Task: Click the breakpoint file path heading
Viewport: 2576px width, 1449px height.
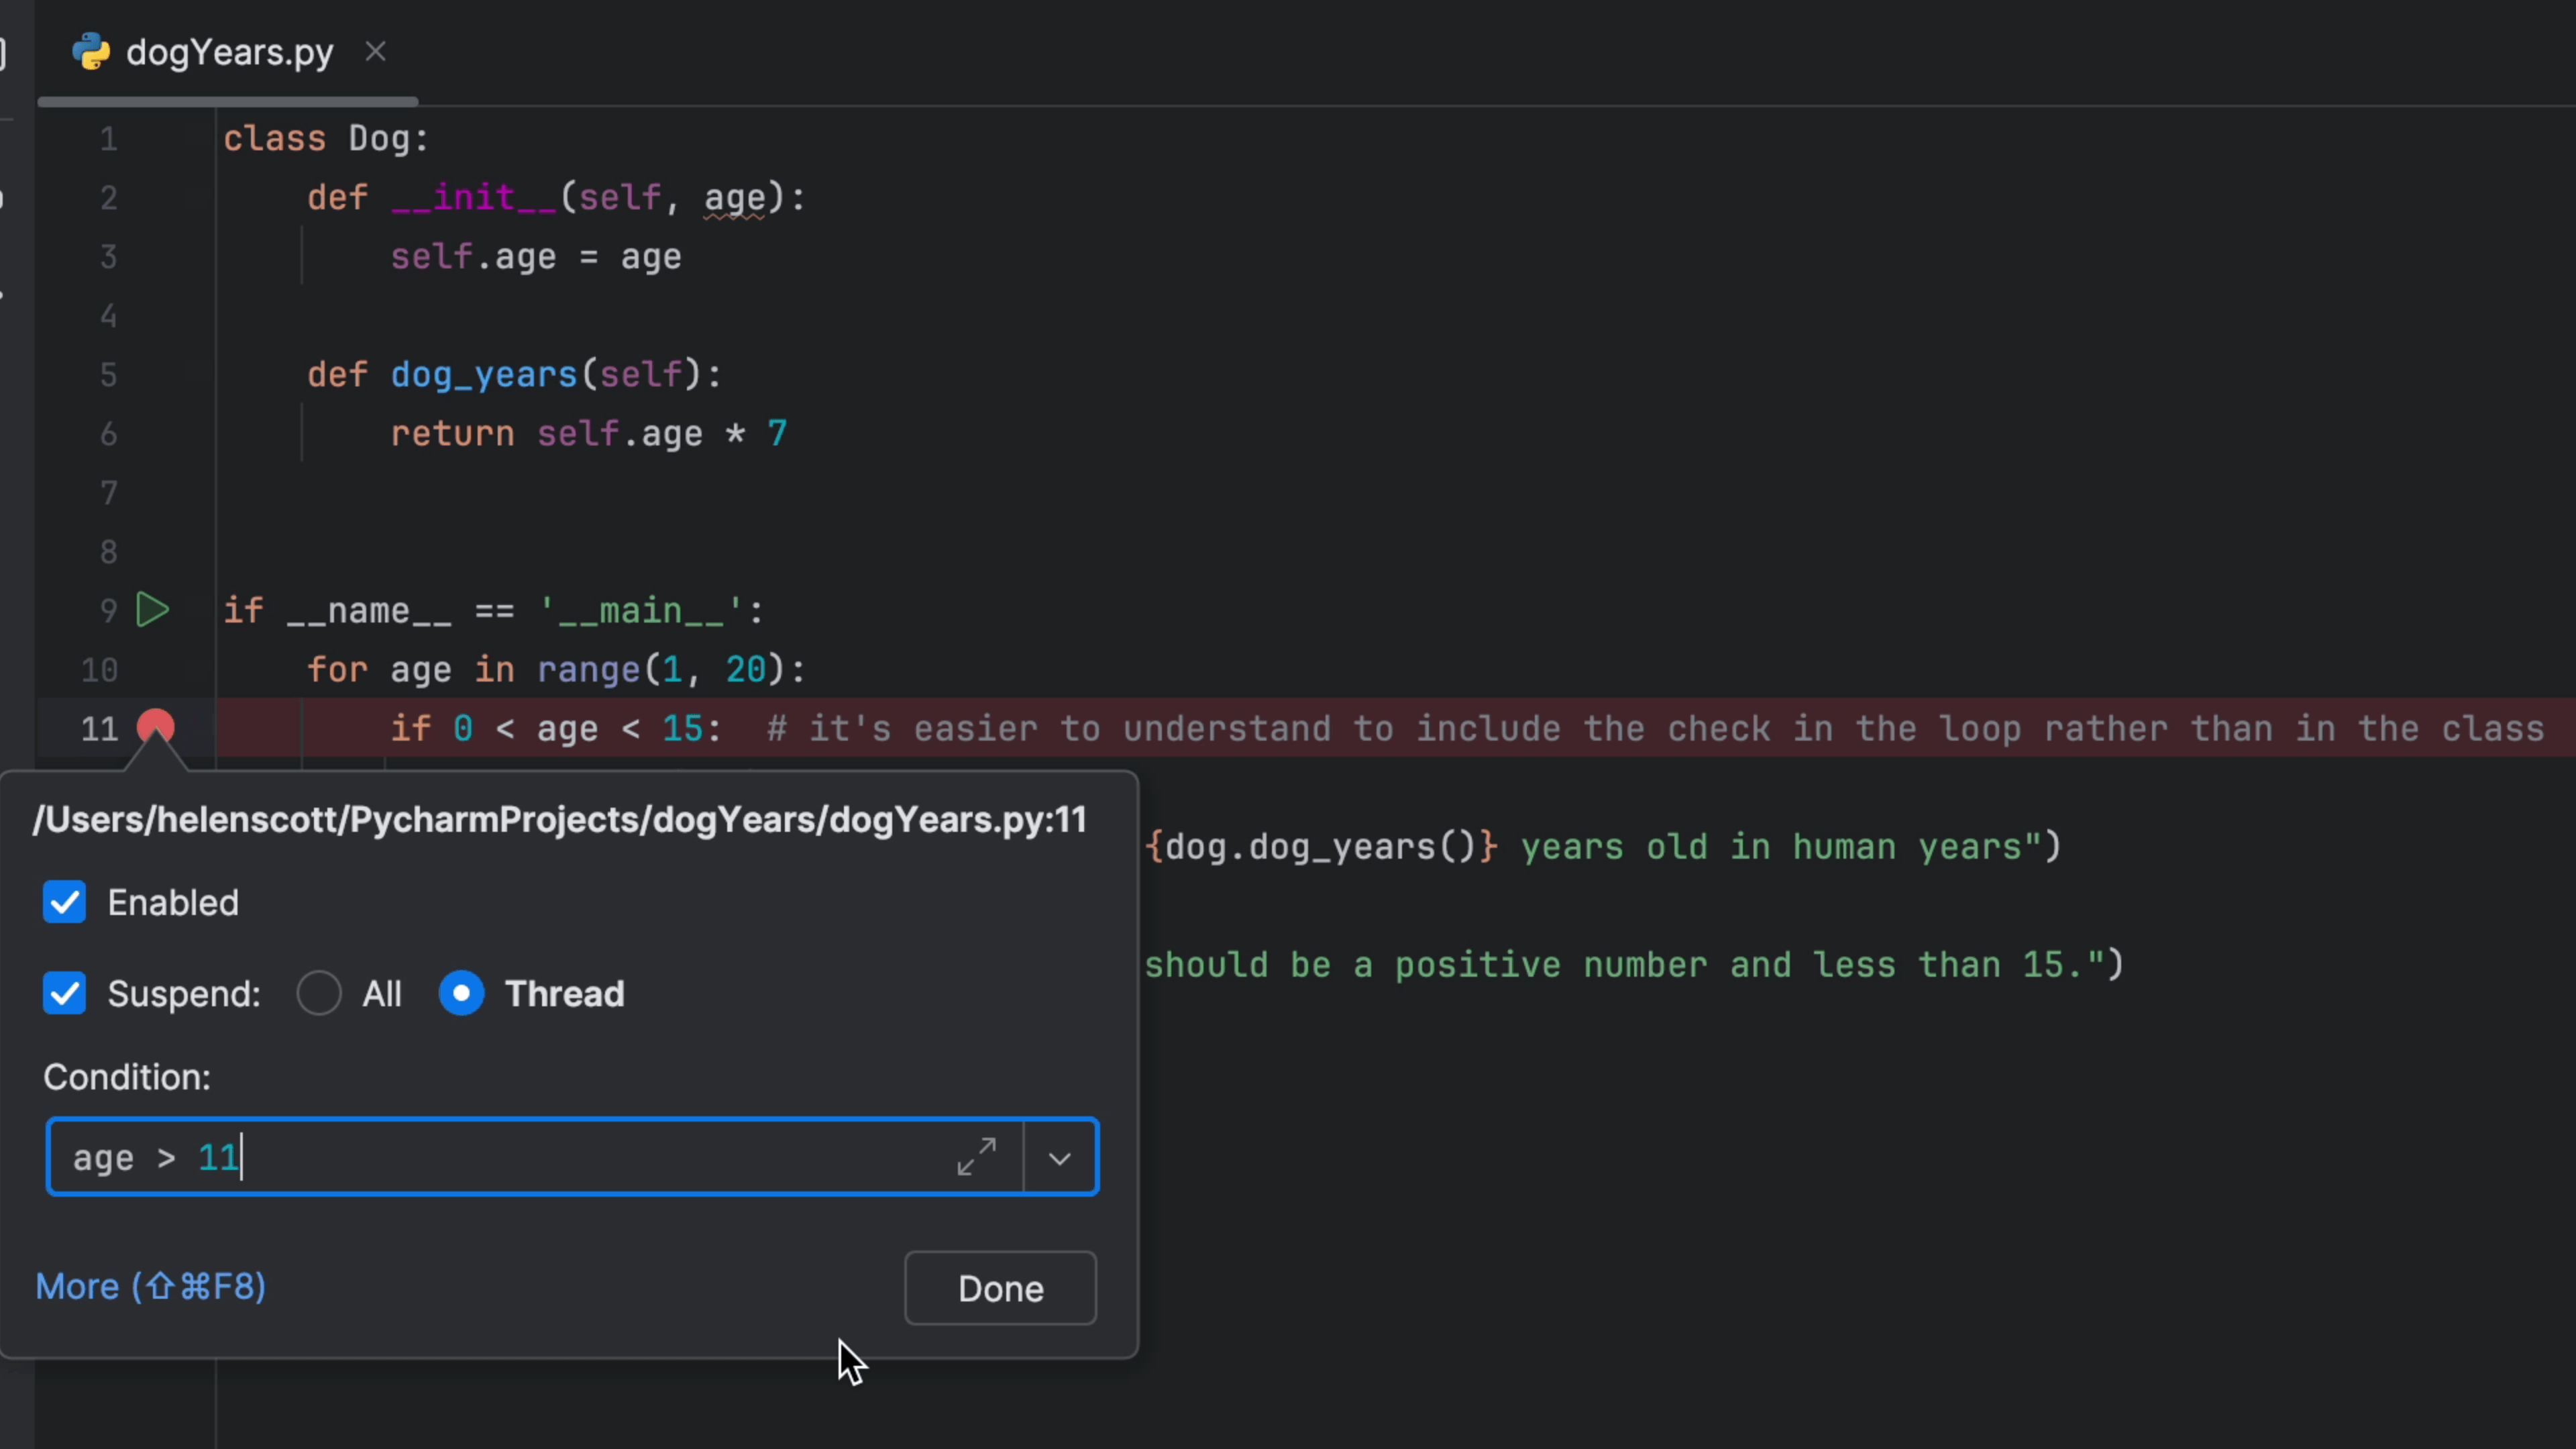Action: (559, 820)
